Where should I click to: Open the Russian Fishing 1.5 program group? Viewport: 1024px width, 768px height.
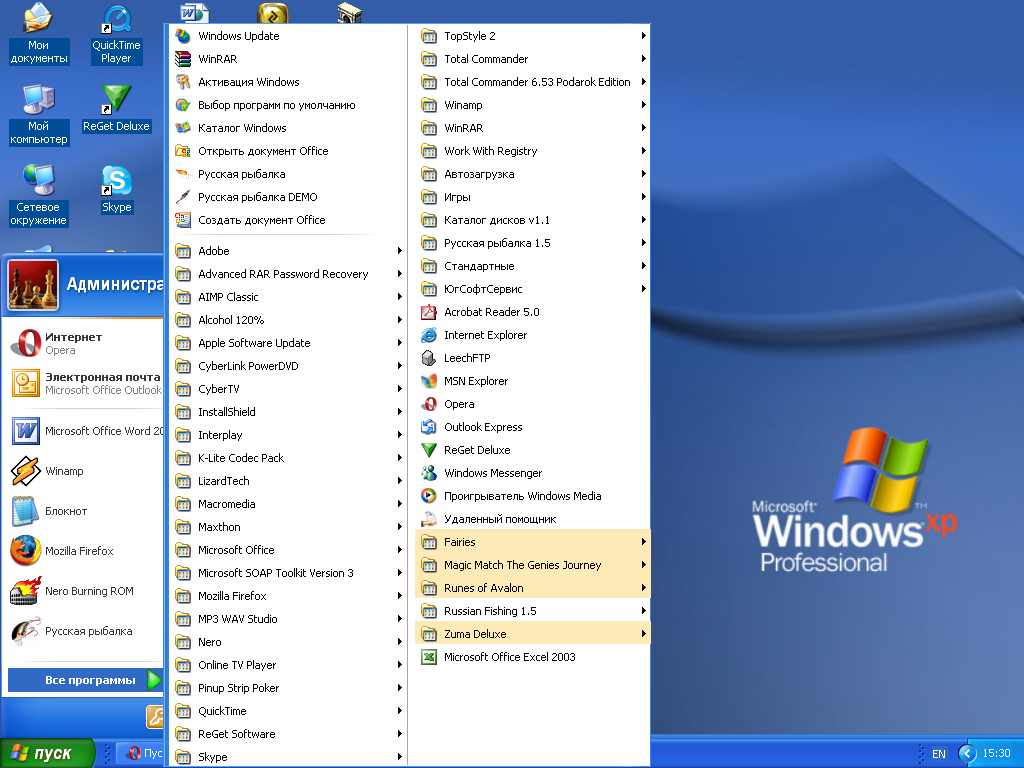[532, 611]
